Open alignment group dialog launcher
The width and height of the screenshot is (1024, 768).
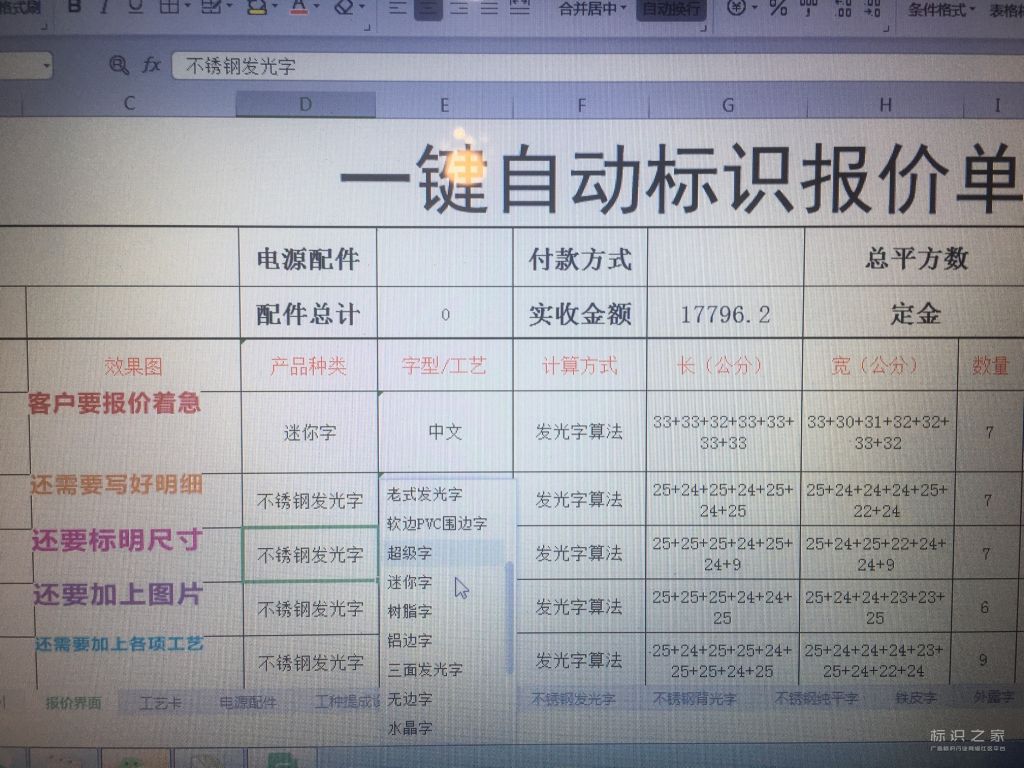[x=703, y=28]
